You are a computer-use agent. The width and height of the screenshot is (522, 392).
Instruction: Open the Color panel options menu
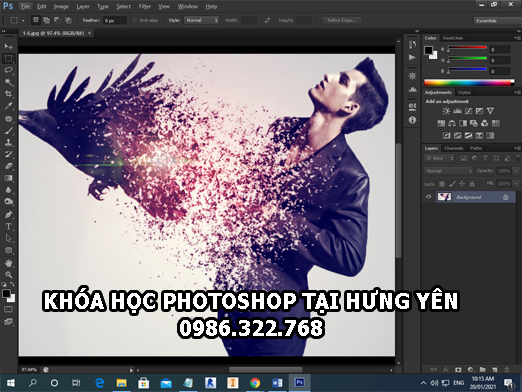517,38
